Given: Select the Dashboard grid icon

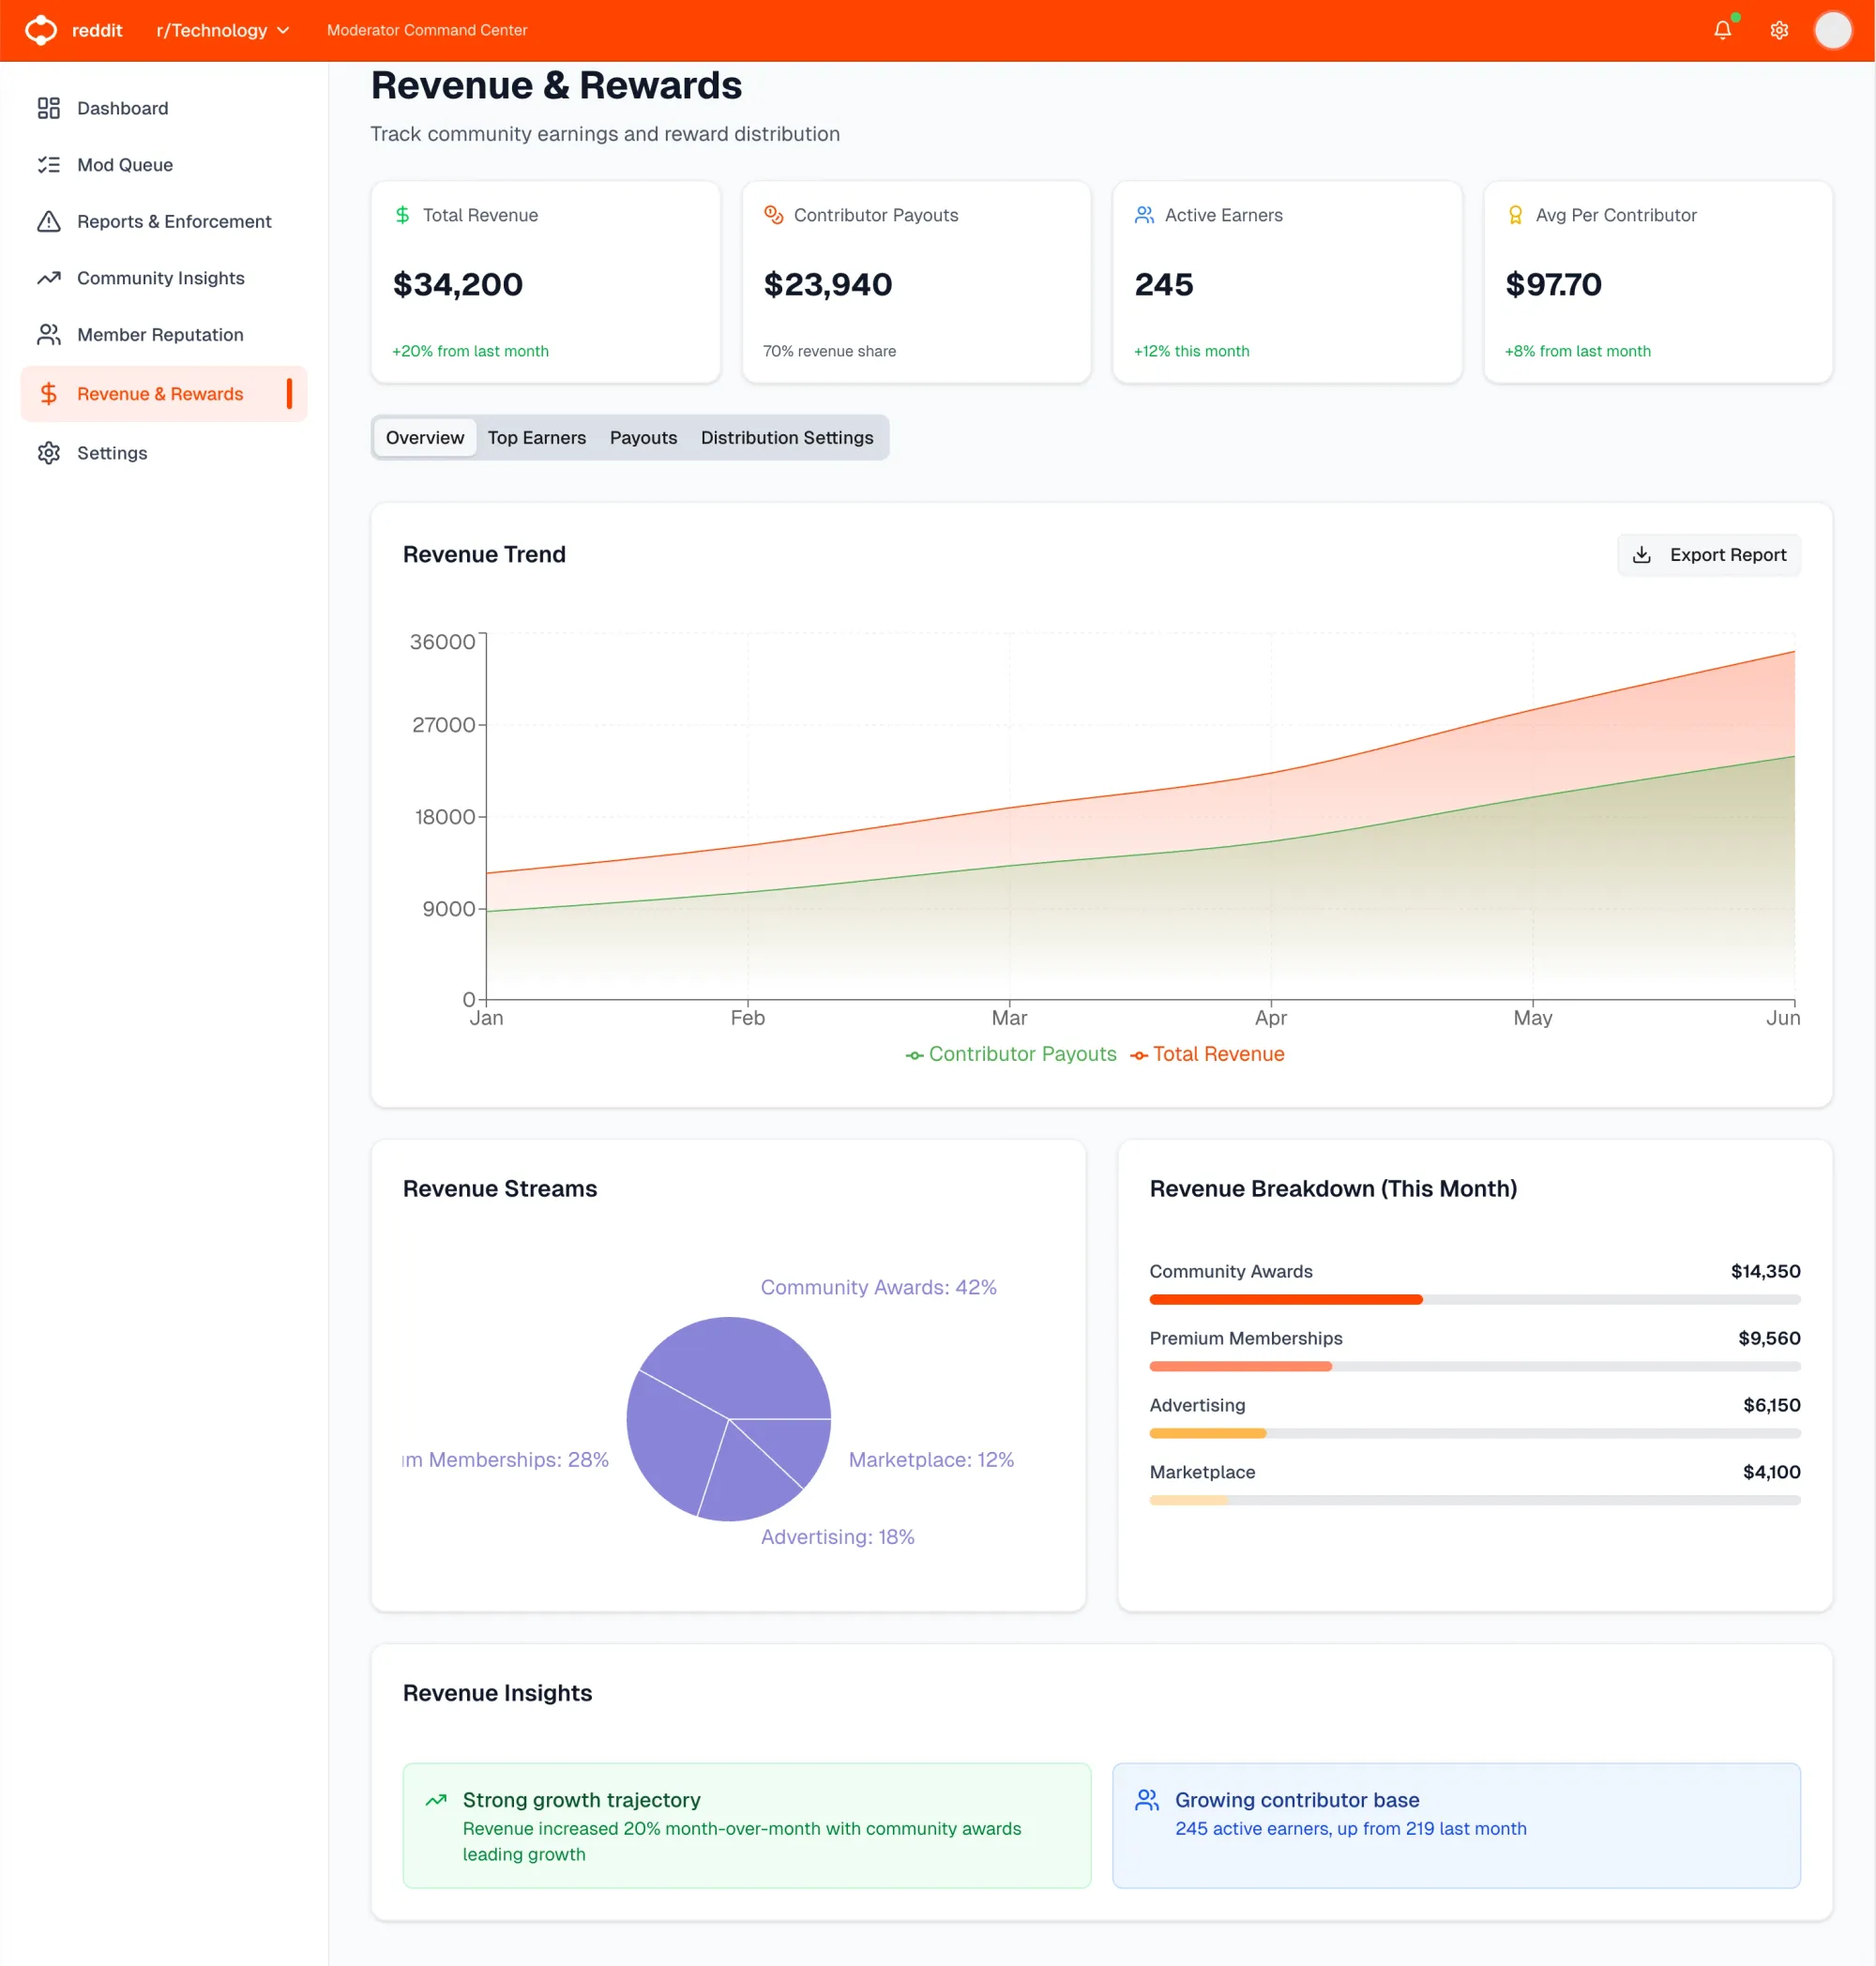Looking at the screenshot, I should pos(49,108).
